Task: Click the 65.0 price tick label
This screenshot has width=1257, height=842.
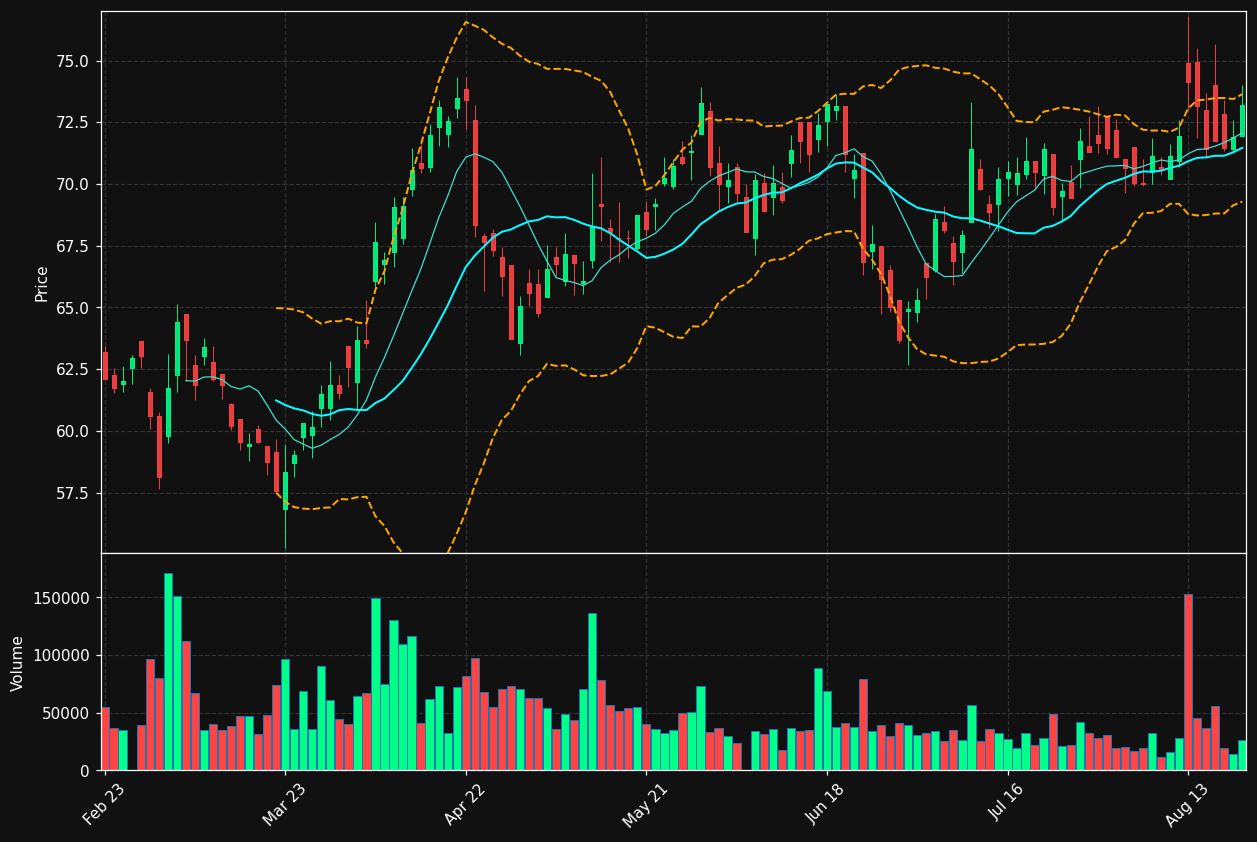Action: pos(71,308)
